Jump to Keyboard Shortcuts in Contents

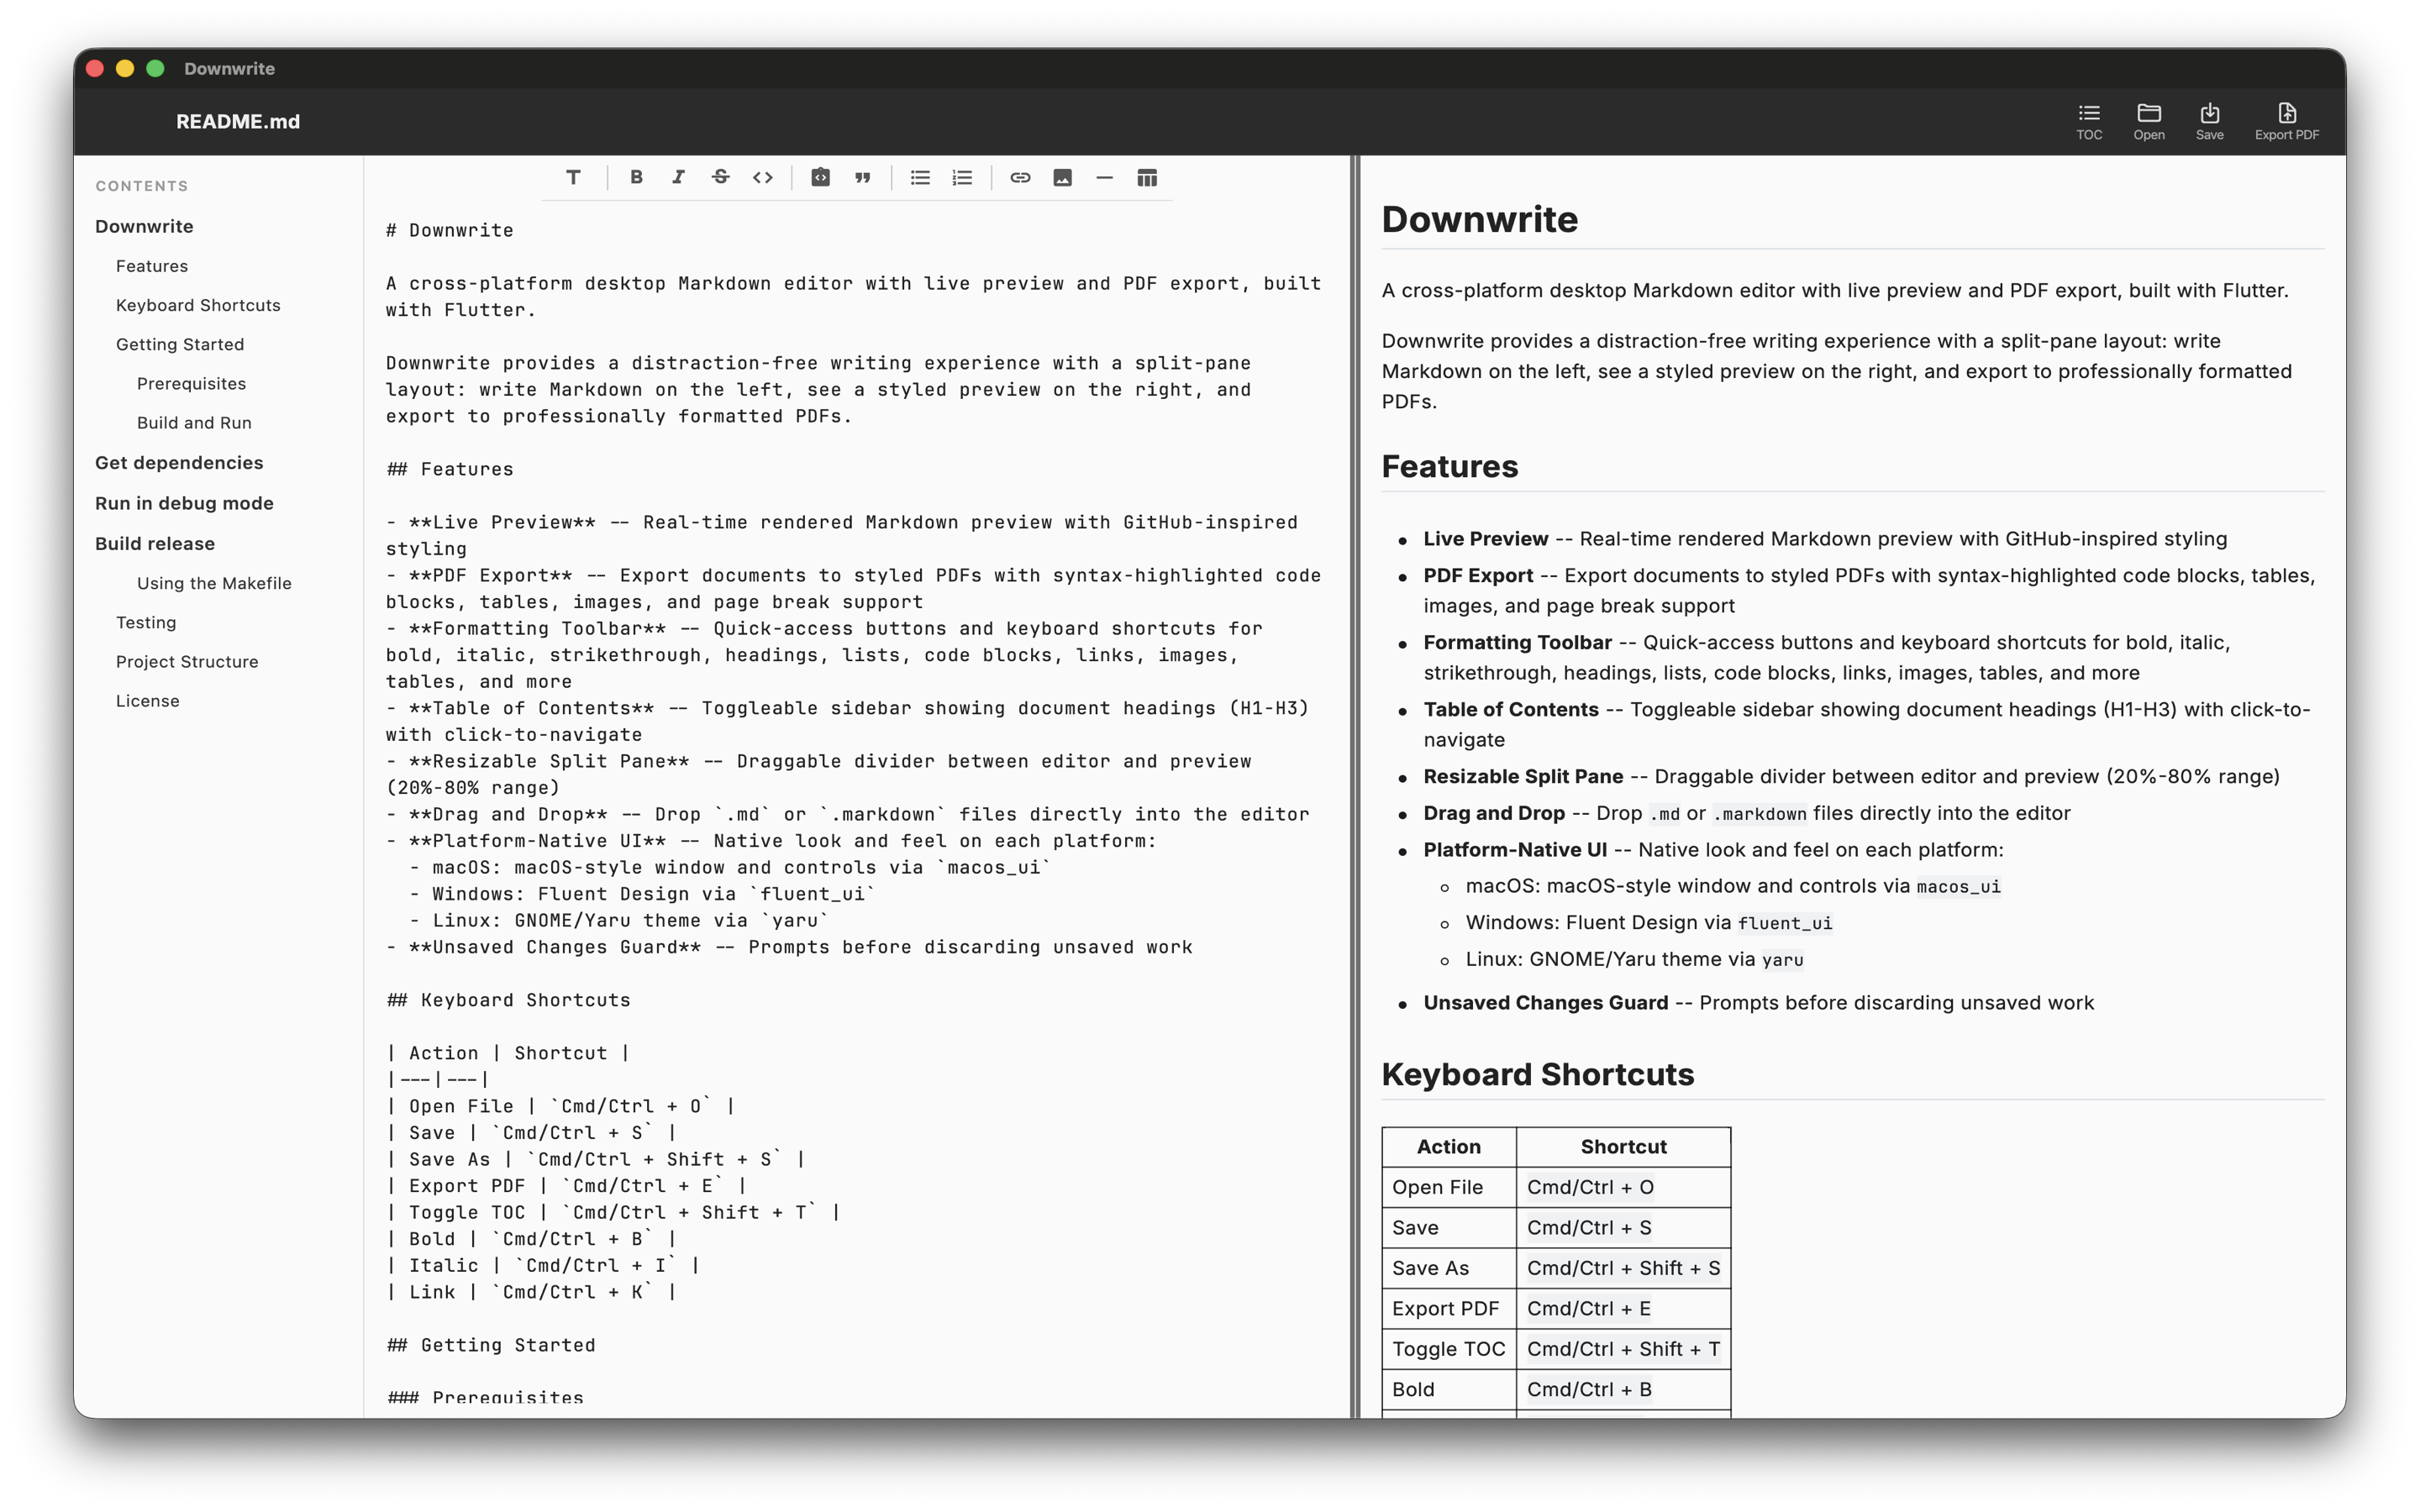tap(197, 305)
